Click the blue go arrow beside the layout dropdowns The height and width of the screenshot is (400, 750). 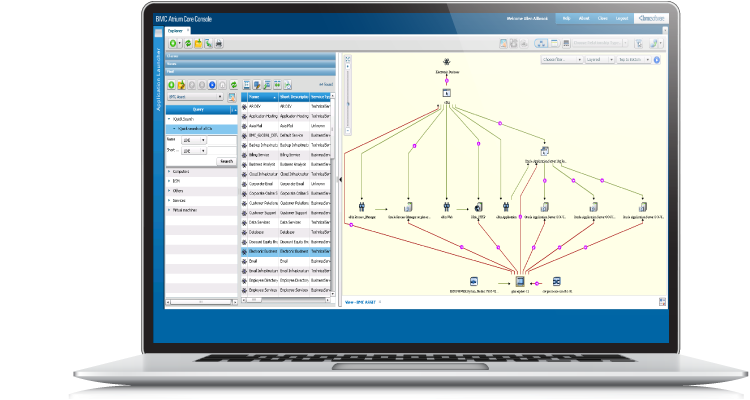coord(657,60)
